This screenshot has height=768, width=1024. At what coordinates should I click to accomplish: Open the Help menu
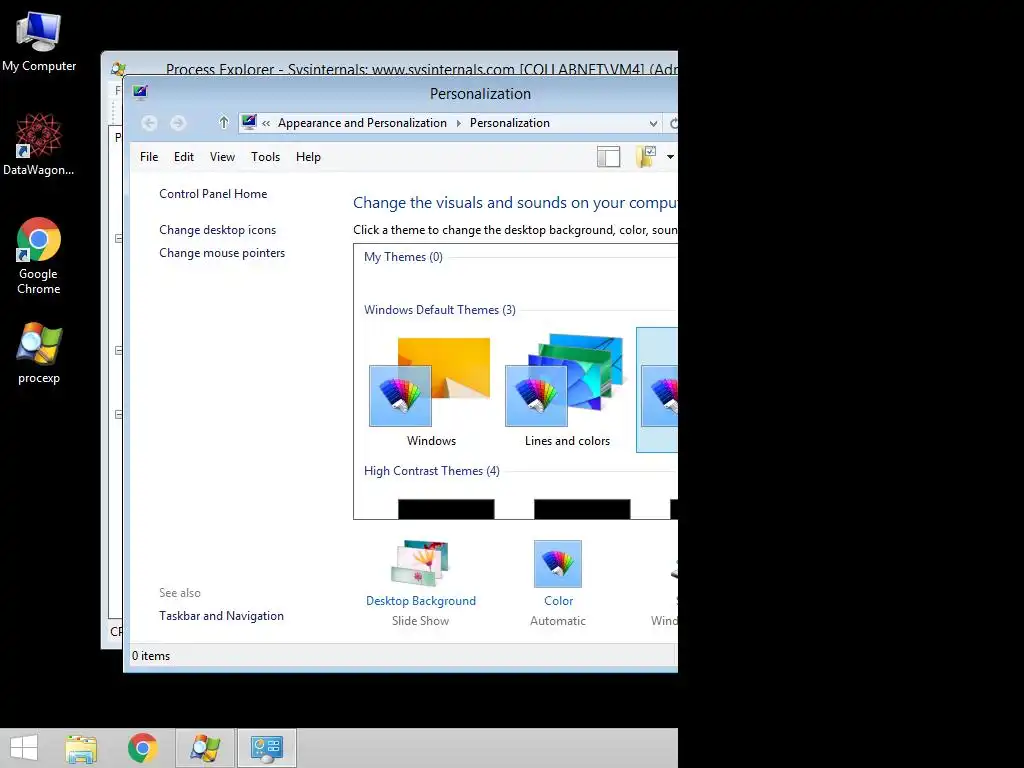(308, 157)
